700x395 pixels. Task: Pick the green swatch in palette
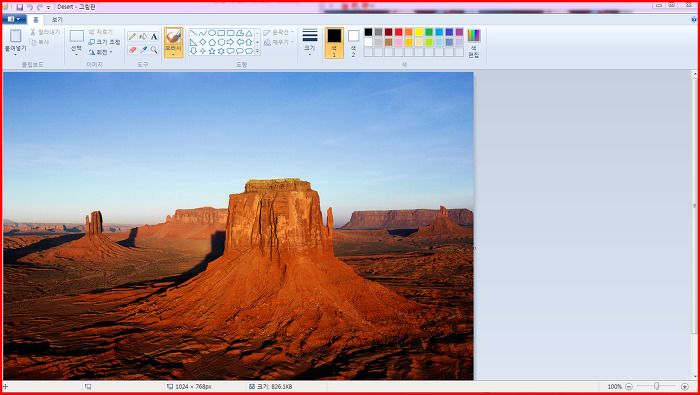click(429, 32)
